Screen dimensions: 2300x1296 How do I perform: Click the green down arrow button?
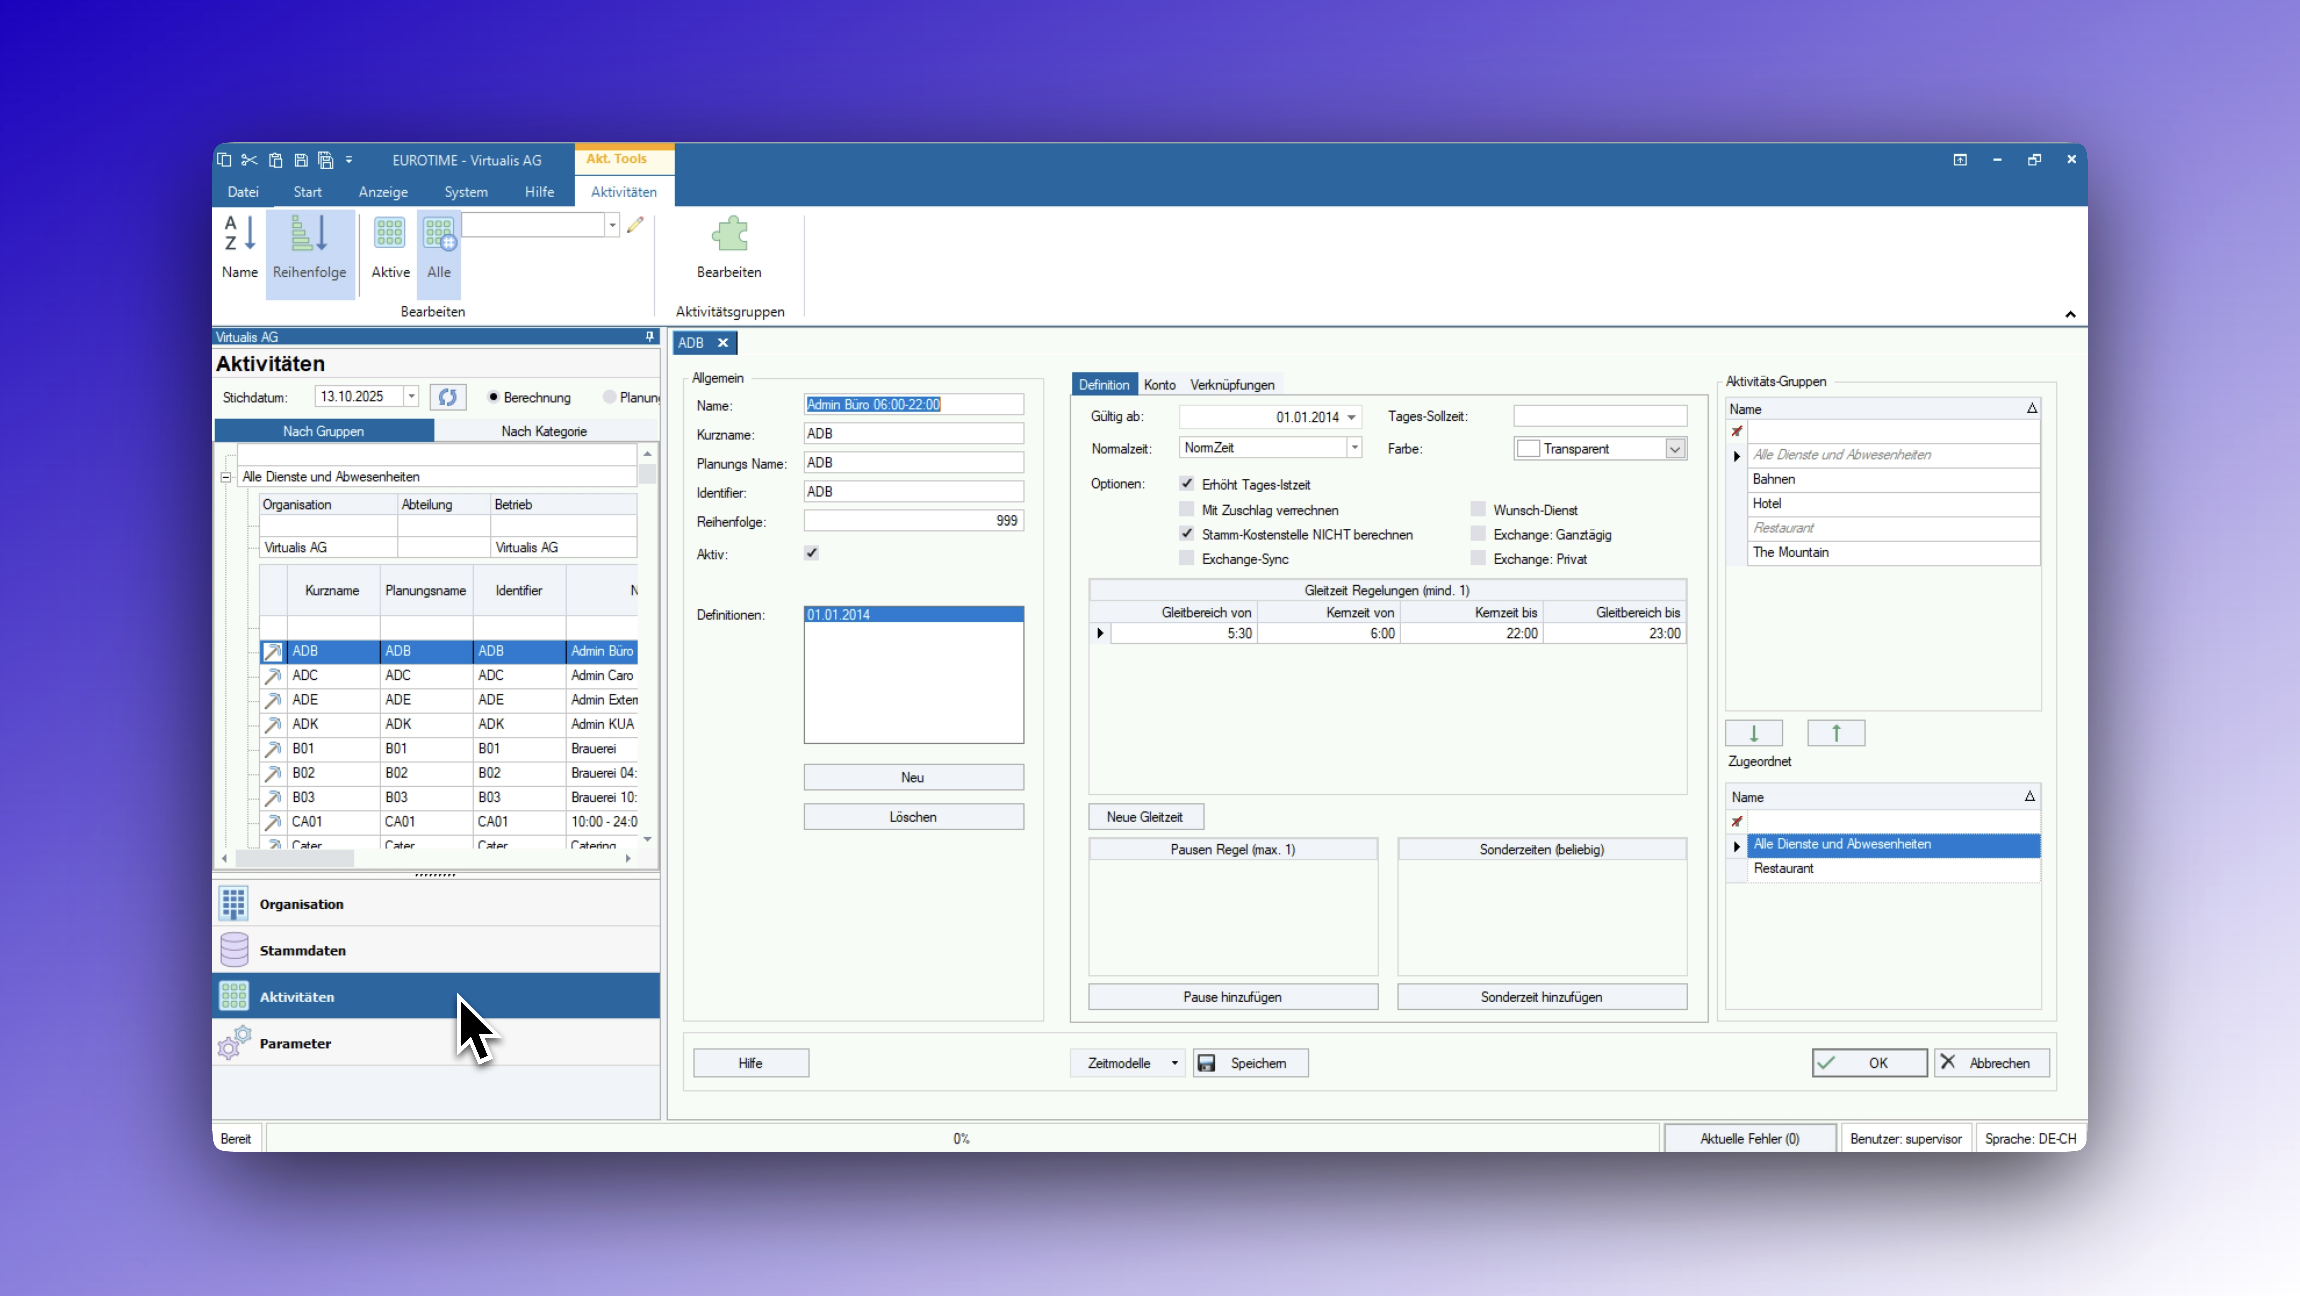click(x=1753, y=733)
